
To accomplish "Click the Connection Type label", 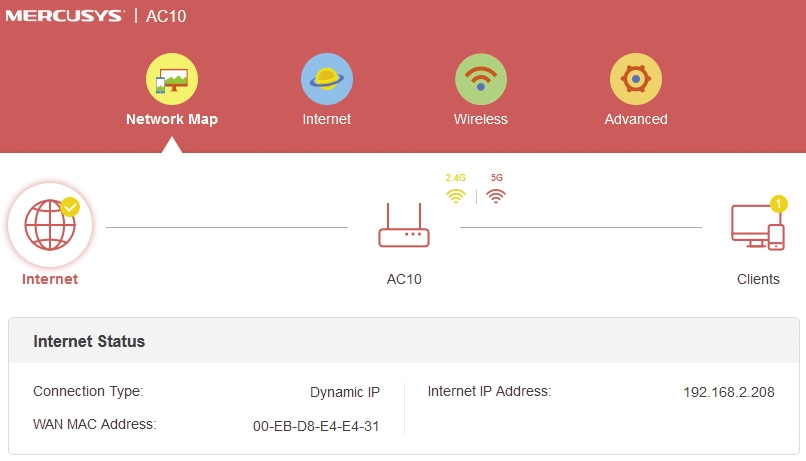I will tap(88, 392).
